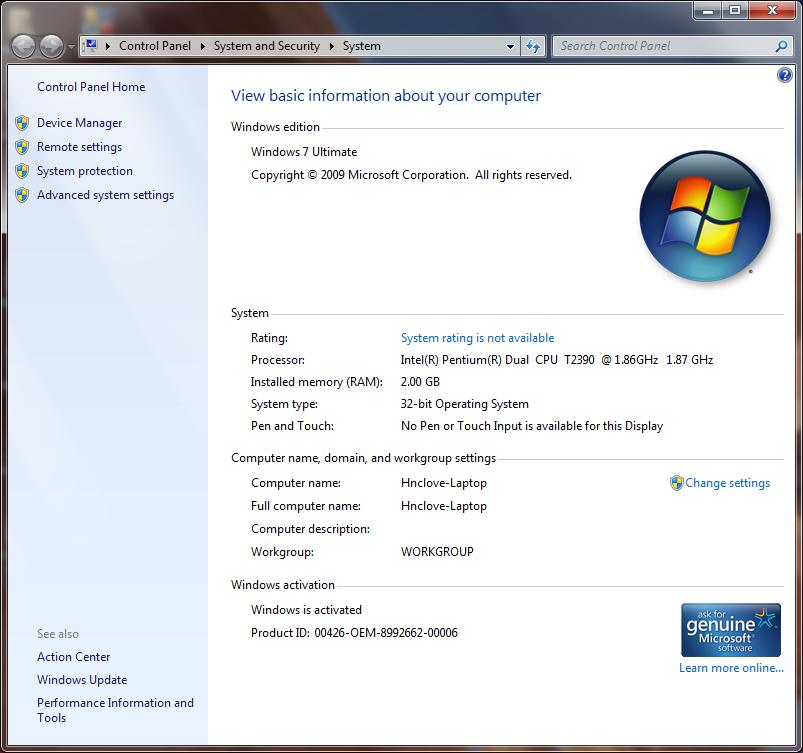Click the Copyright 2009 Microsoft Corporation text
Viewport: 803px width, 753px height.
pos(411,175)
